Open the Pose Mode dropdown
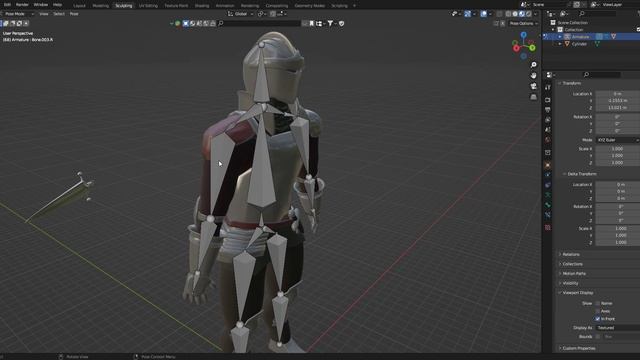 pos(18,14)
